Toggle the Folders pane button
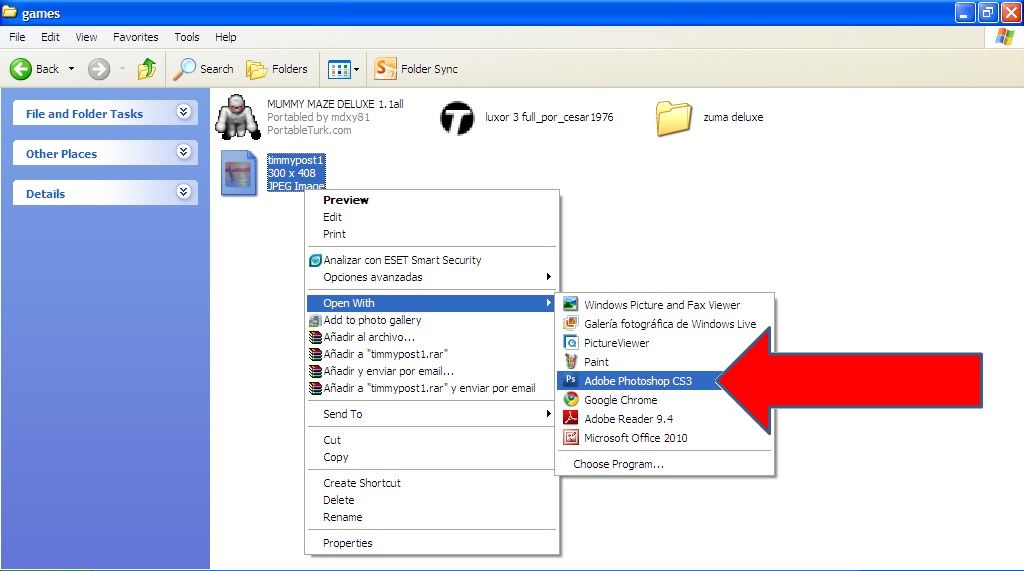Screen dimensions: 1024x571 (x=276, y=69)
